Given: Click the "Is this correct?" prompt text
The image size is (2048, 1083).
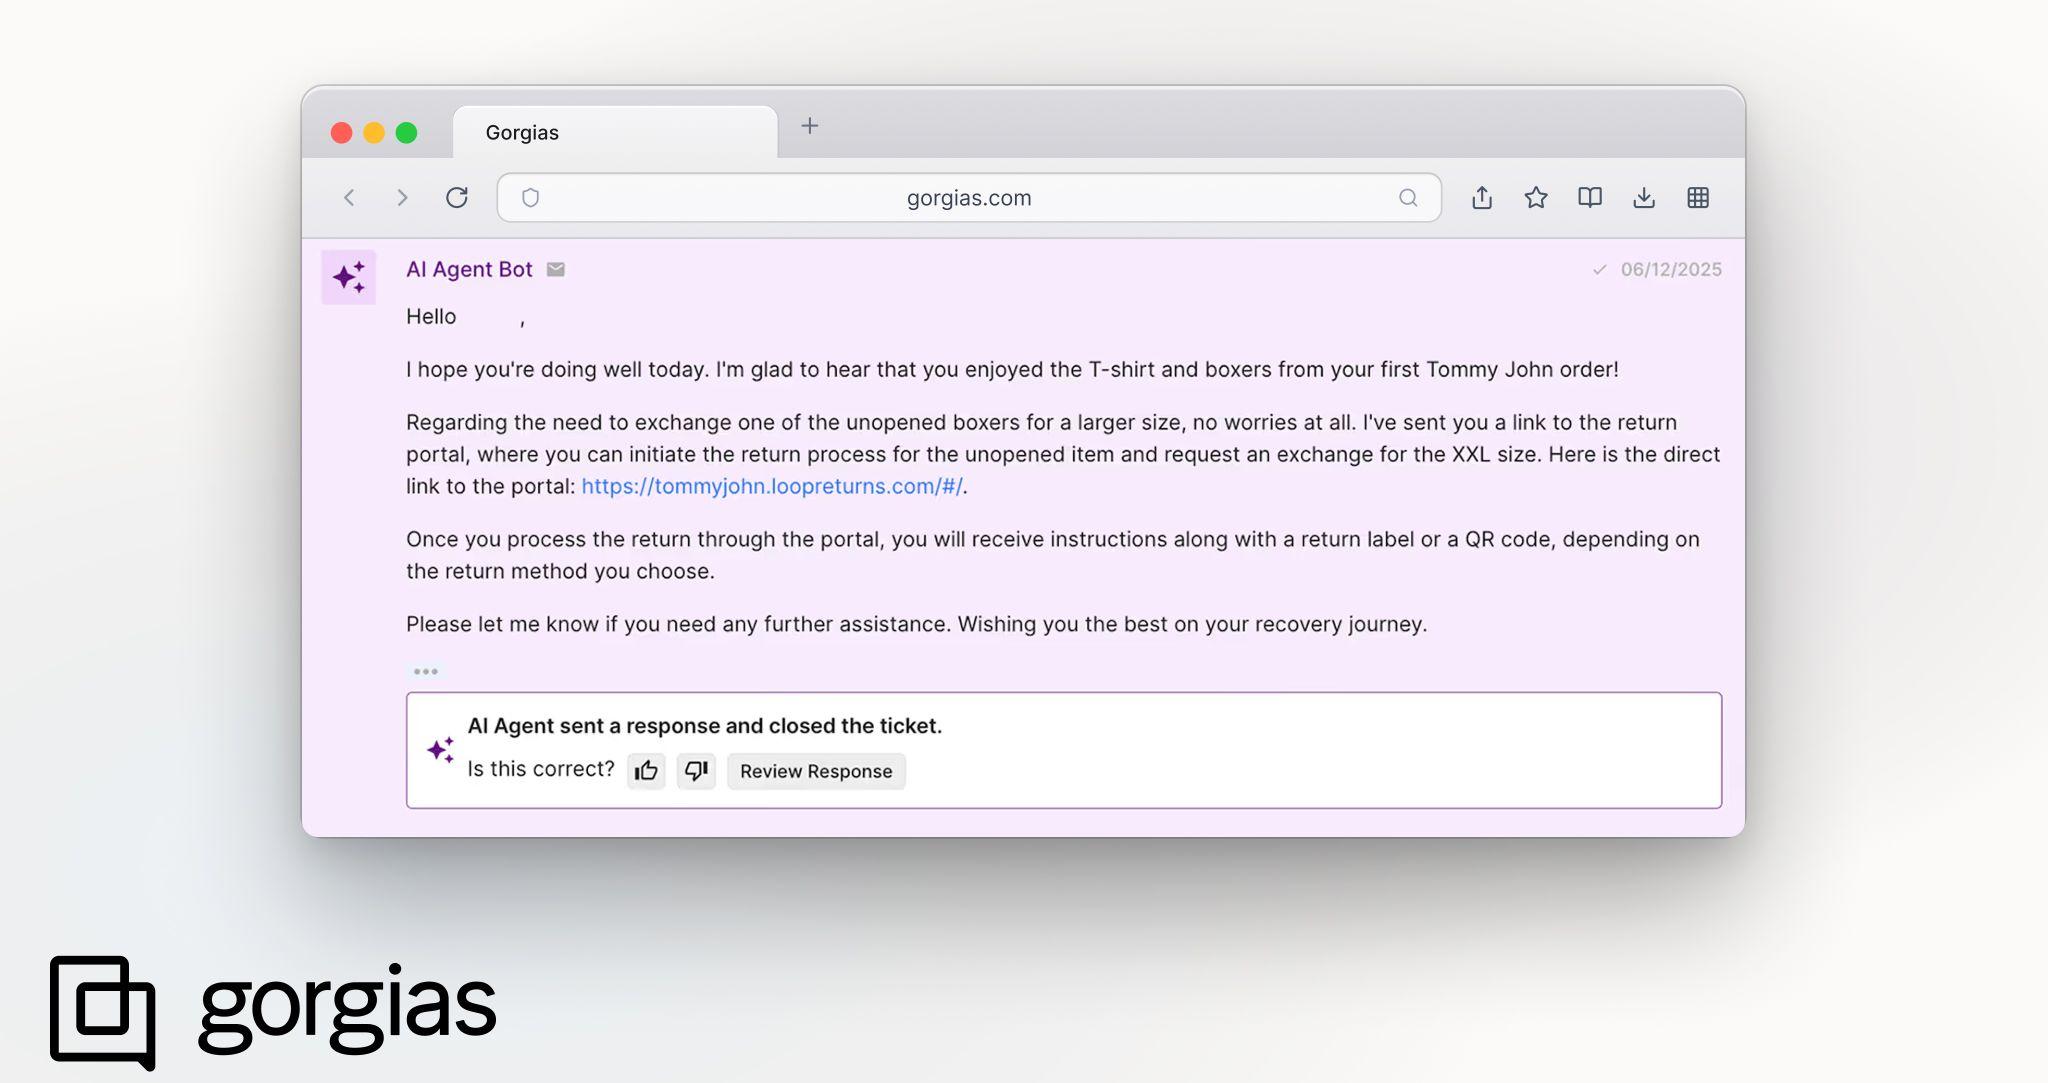Looking at the screenshot, I should (x=541, y=769).
